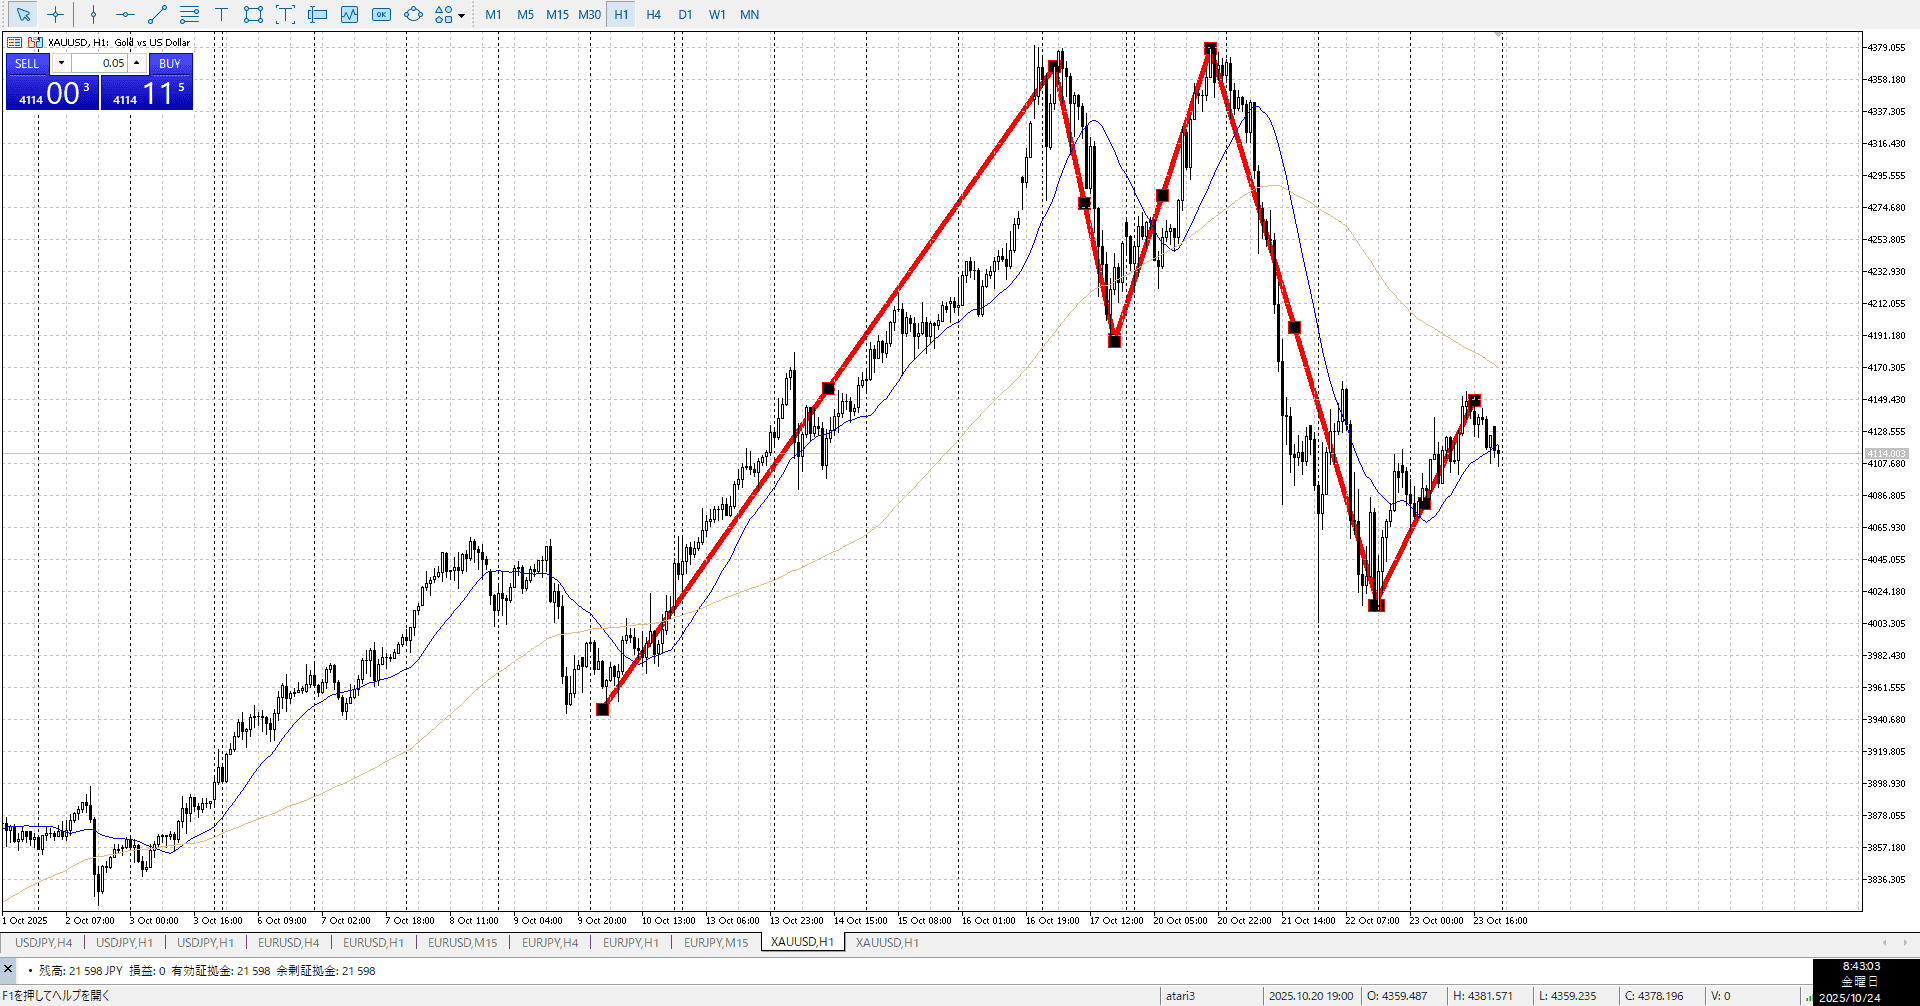This screenshot has height=1006, width=1920.
Task: Open the USDJPY,H4 chart tab
Action: pyautogui.click(x=43, y=942)
